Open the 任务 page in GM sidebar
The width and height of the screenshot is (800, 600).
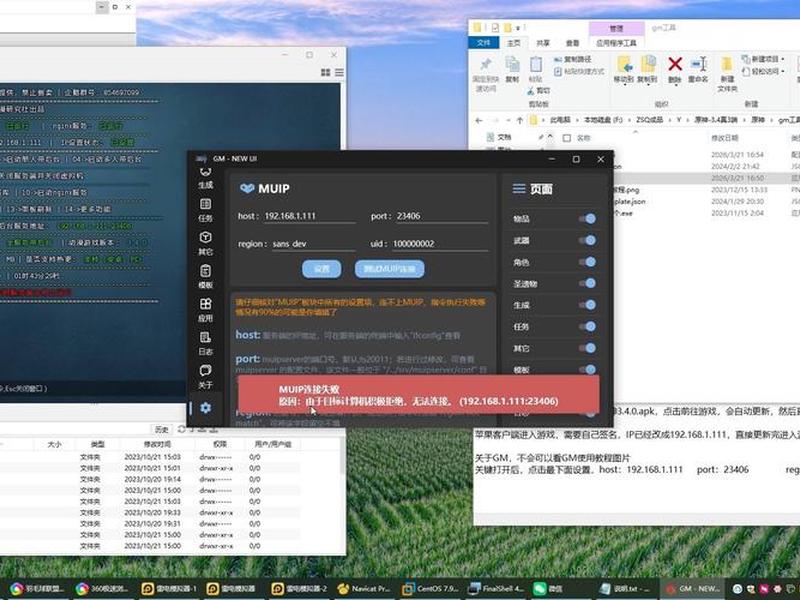[206, 210]
